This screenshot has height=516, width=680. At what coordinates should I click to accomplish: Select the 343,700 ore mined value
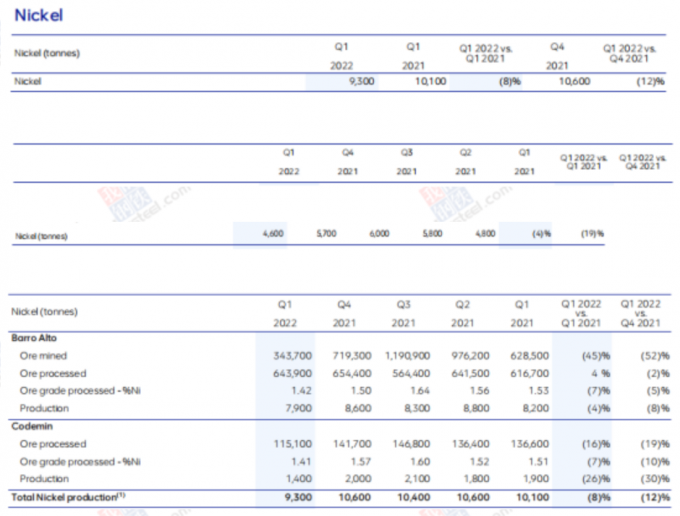293,355
